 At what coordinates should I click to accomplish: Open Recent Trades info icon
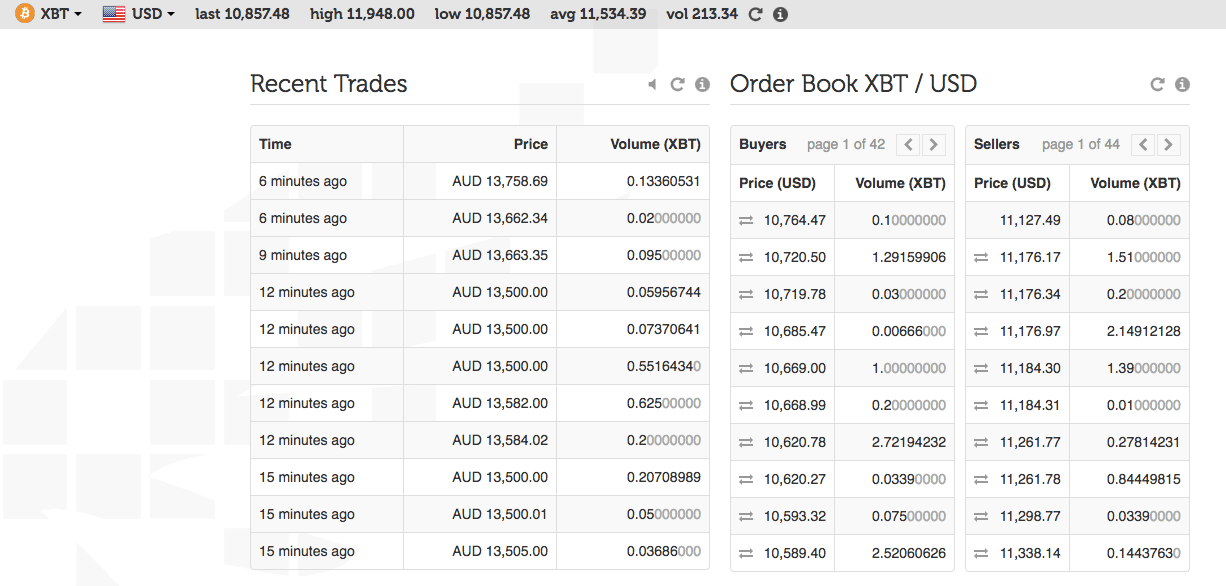702,85
